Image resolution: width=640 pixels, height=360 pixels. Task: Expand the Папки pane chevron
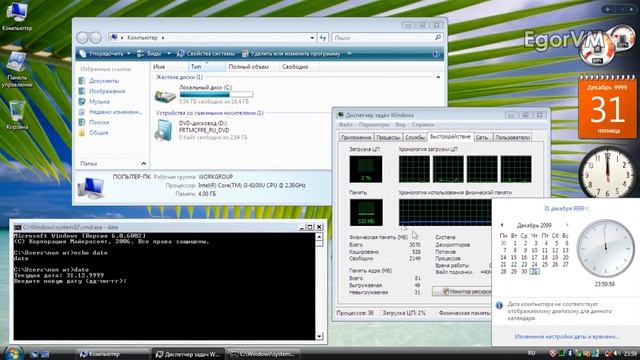(x=143, y=164)
